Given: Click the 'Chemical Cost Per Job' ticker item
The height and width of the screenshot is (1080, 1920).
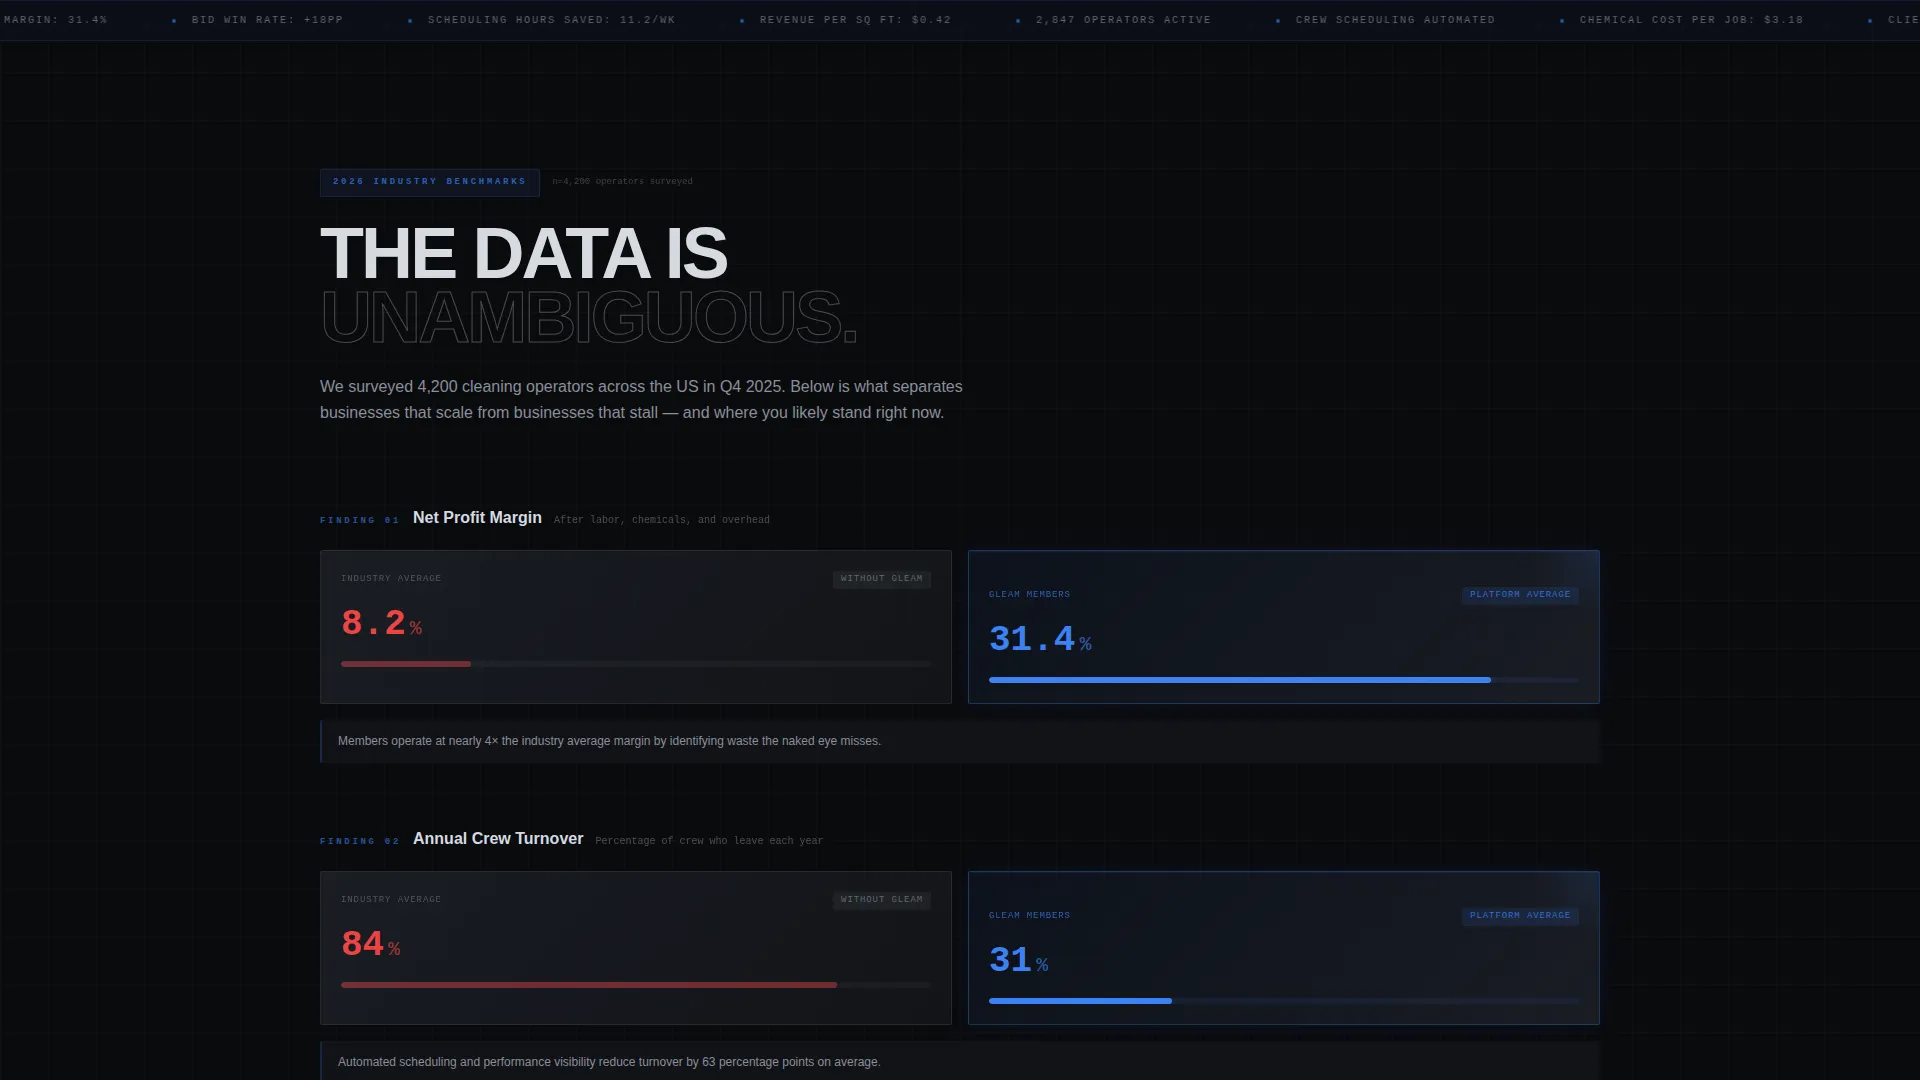Looking at the screenshot, I should click(x=1691, y=20).
